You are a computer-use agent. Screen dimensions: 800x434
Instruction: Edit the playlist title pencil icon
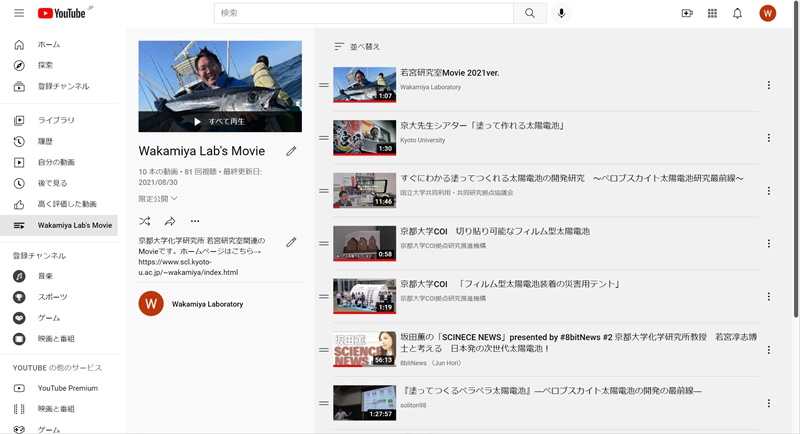(x=291, y=151)
